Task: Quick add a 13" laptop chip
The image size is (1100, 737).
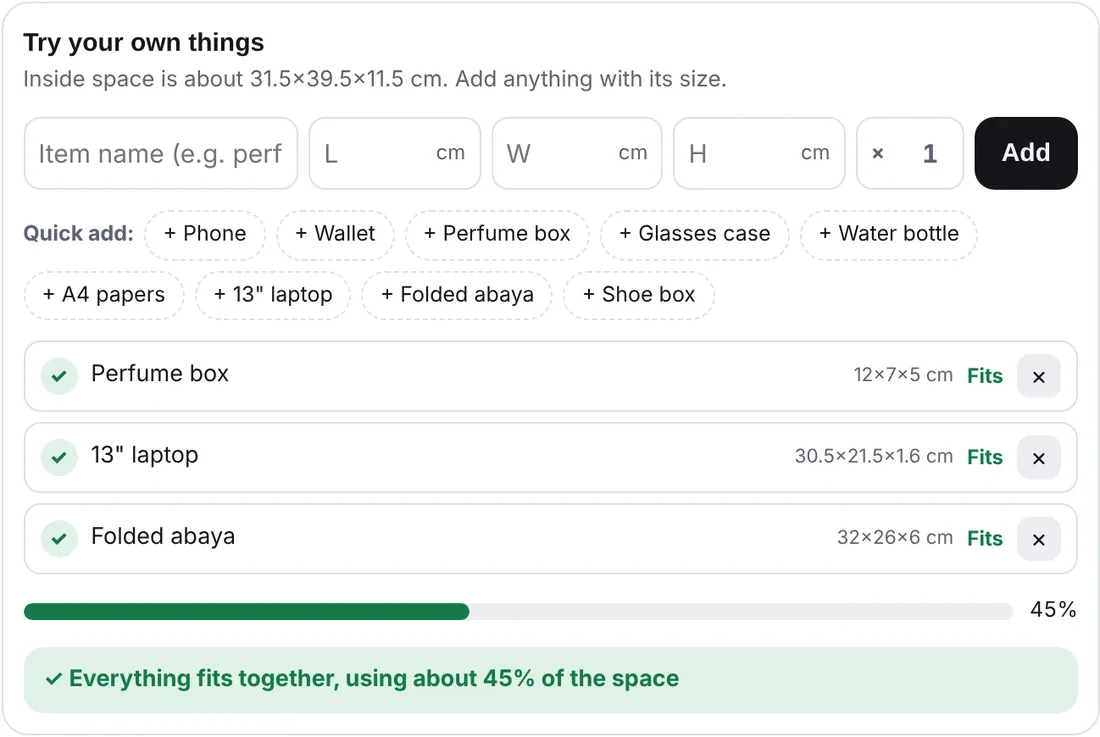Action: pos(273,295)
